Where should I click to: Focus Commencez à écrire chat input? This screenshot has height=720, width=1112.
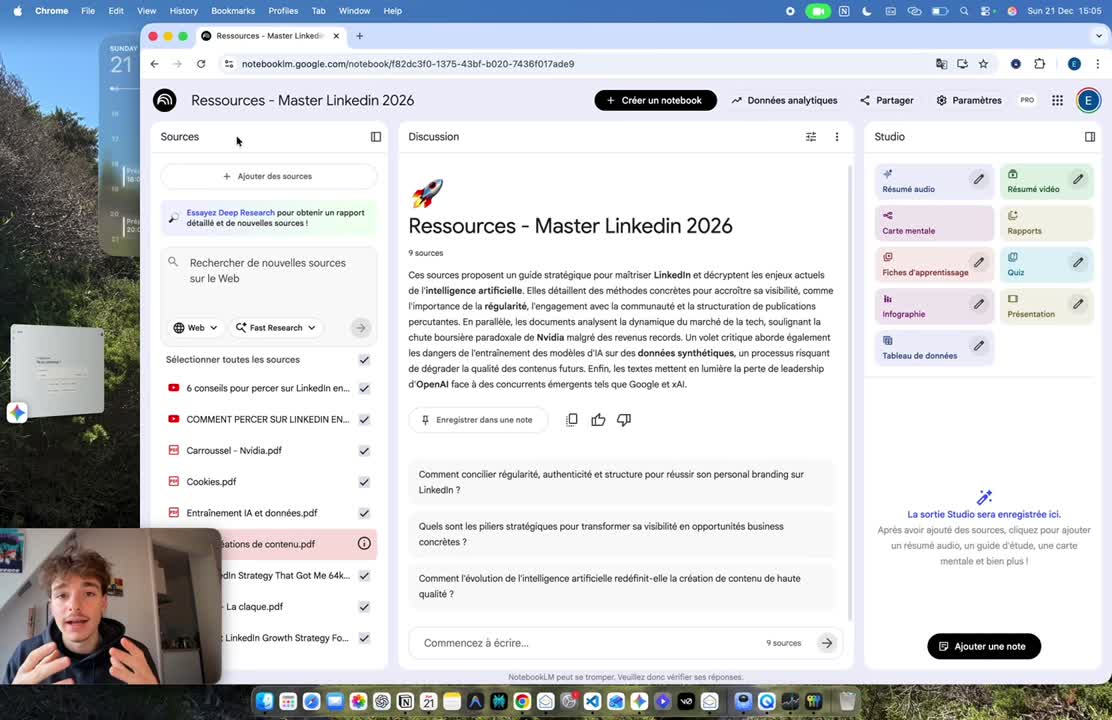coord(592,643)
